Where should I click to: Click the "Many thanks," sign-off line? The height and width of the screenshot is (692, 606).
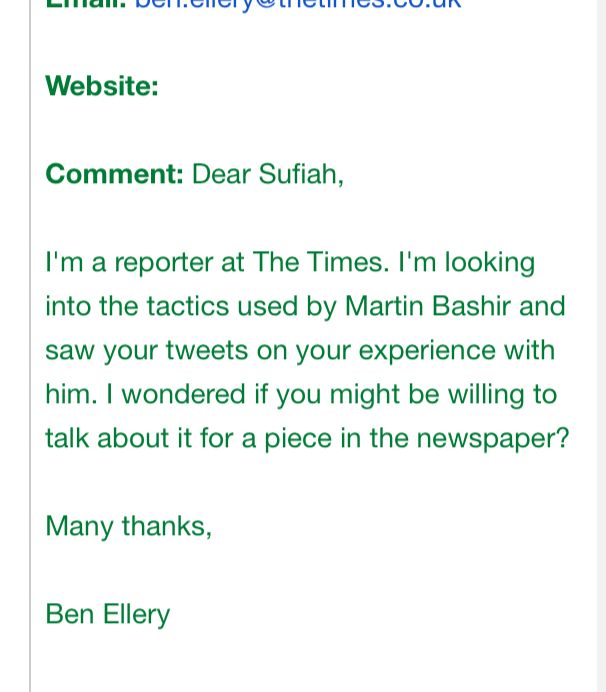128,526
